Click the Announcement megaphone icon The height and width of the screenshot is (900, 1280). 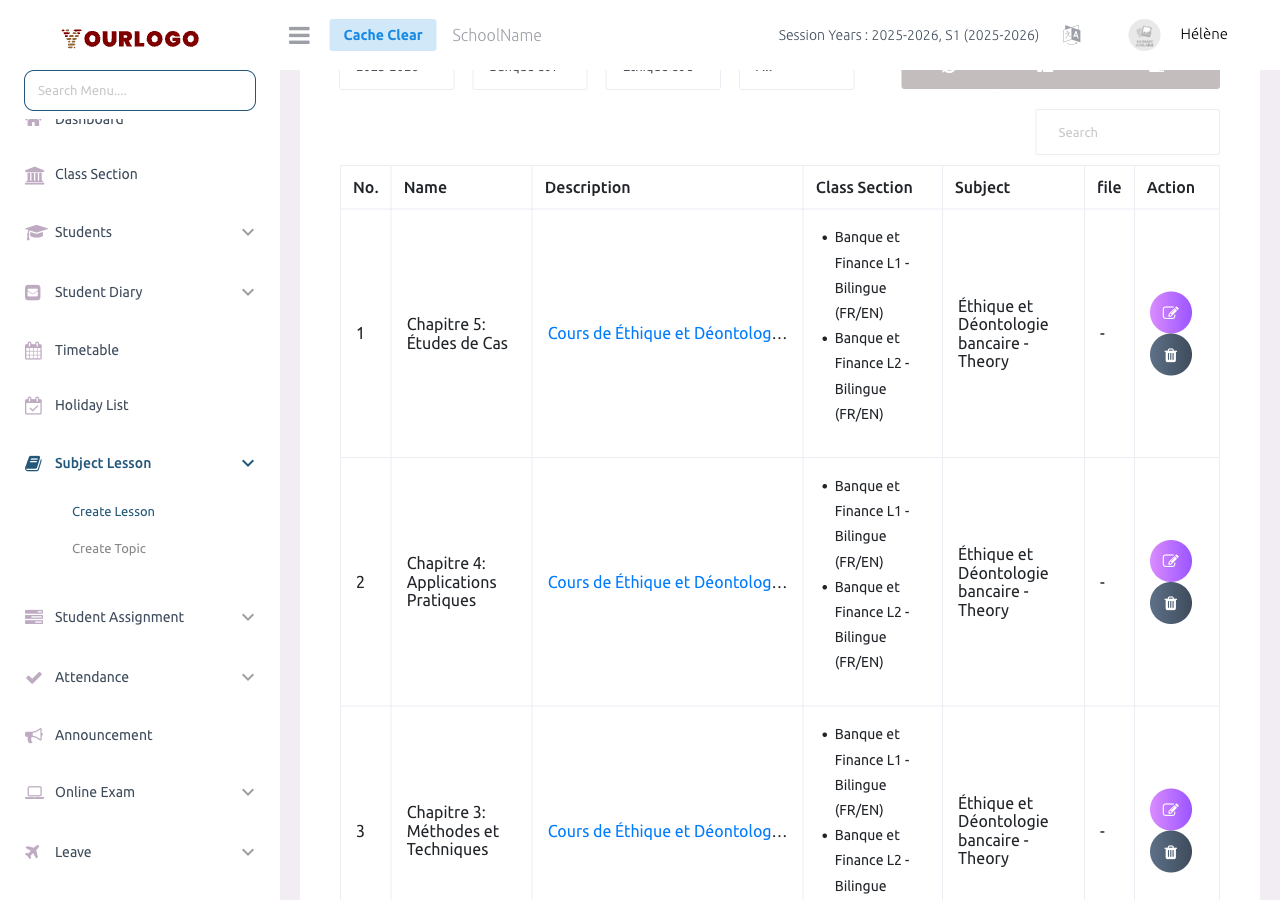[33, 734]
